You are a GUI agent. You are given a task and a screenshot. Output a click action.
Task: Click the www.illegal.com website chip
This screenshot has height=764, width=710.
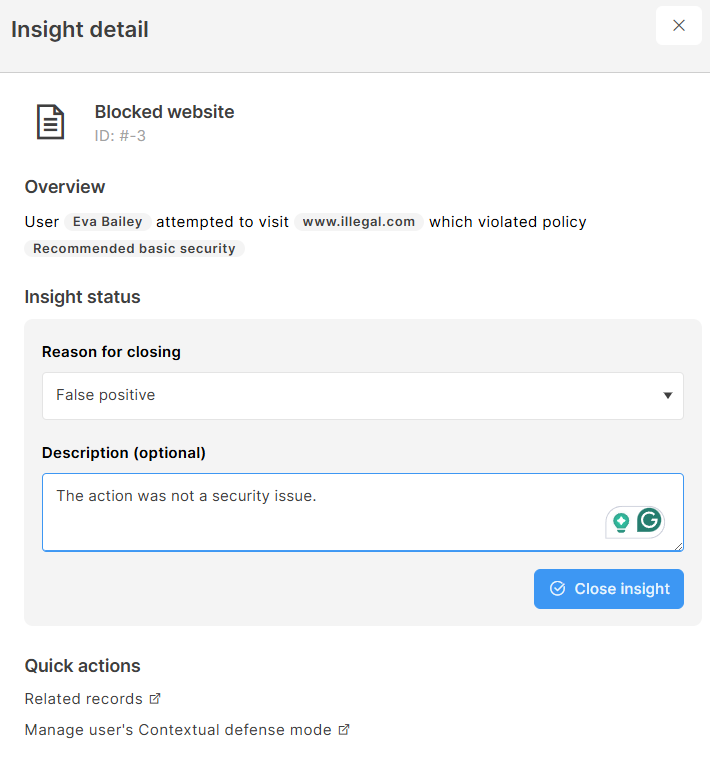359,222
